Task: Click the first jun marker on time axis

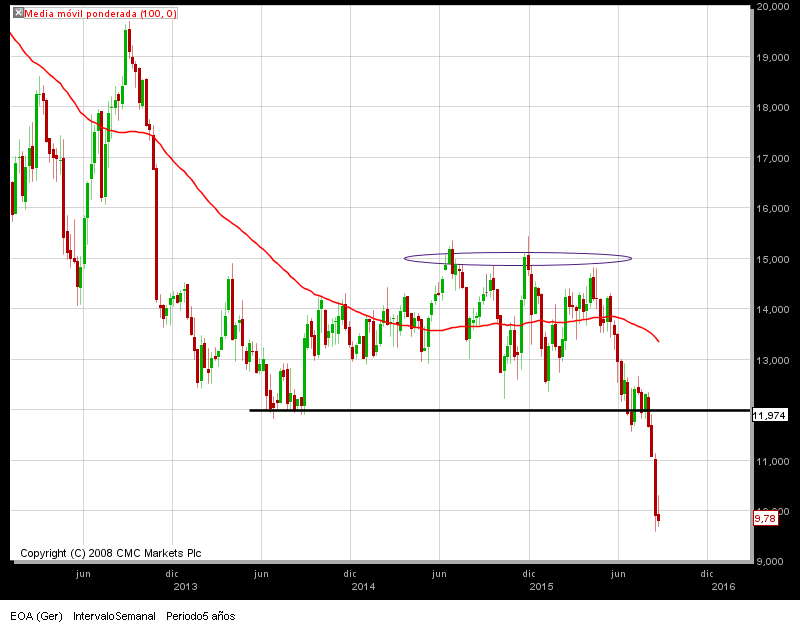Action: tap(83, 573)
